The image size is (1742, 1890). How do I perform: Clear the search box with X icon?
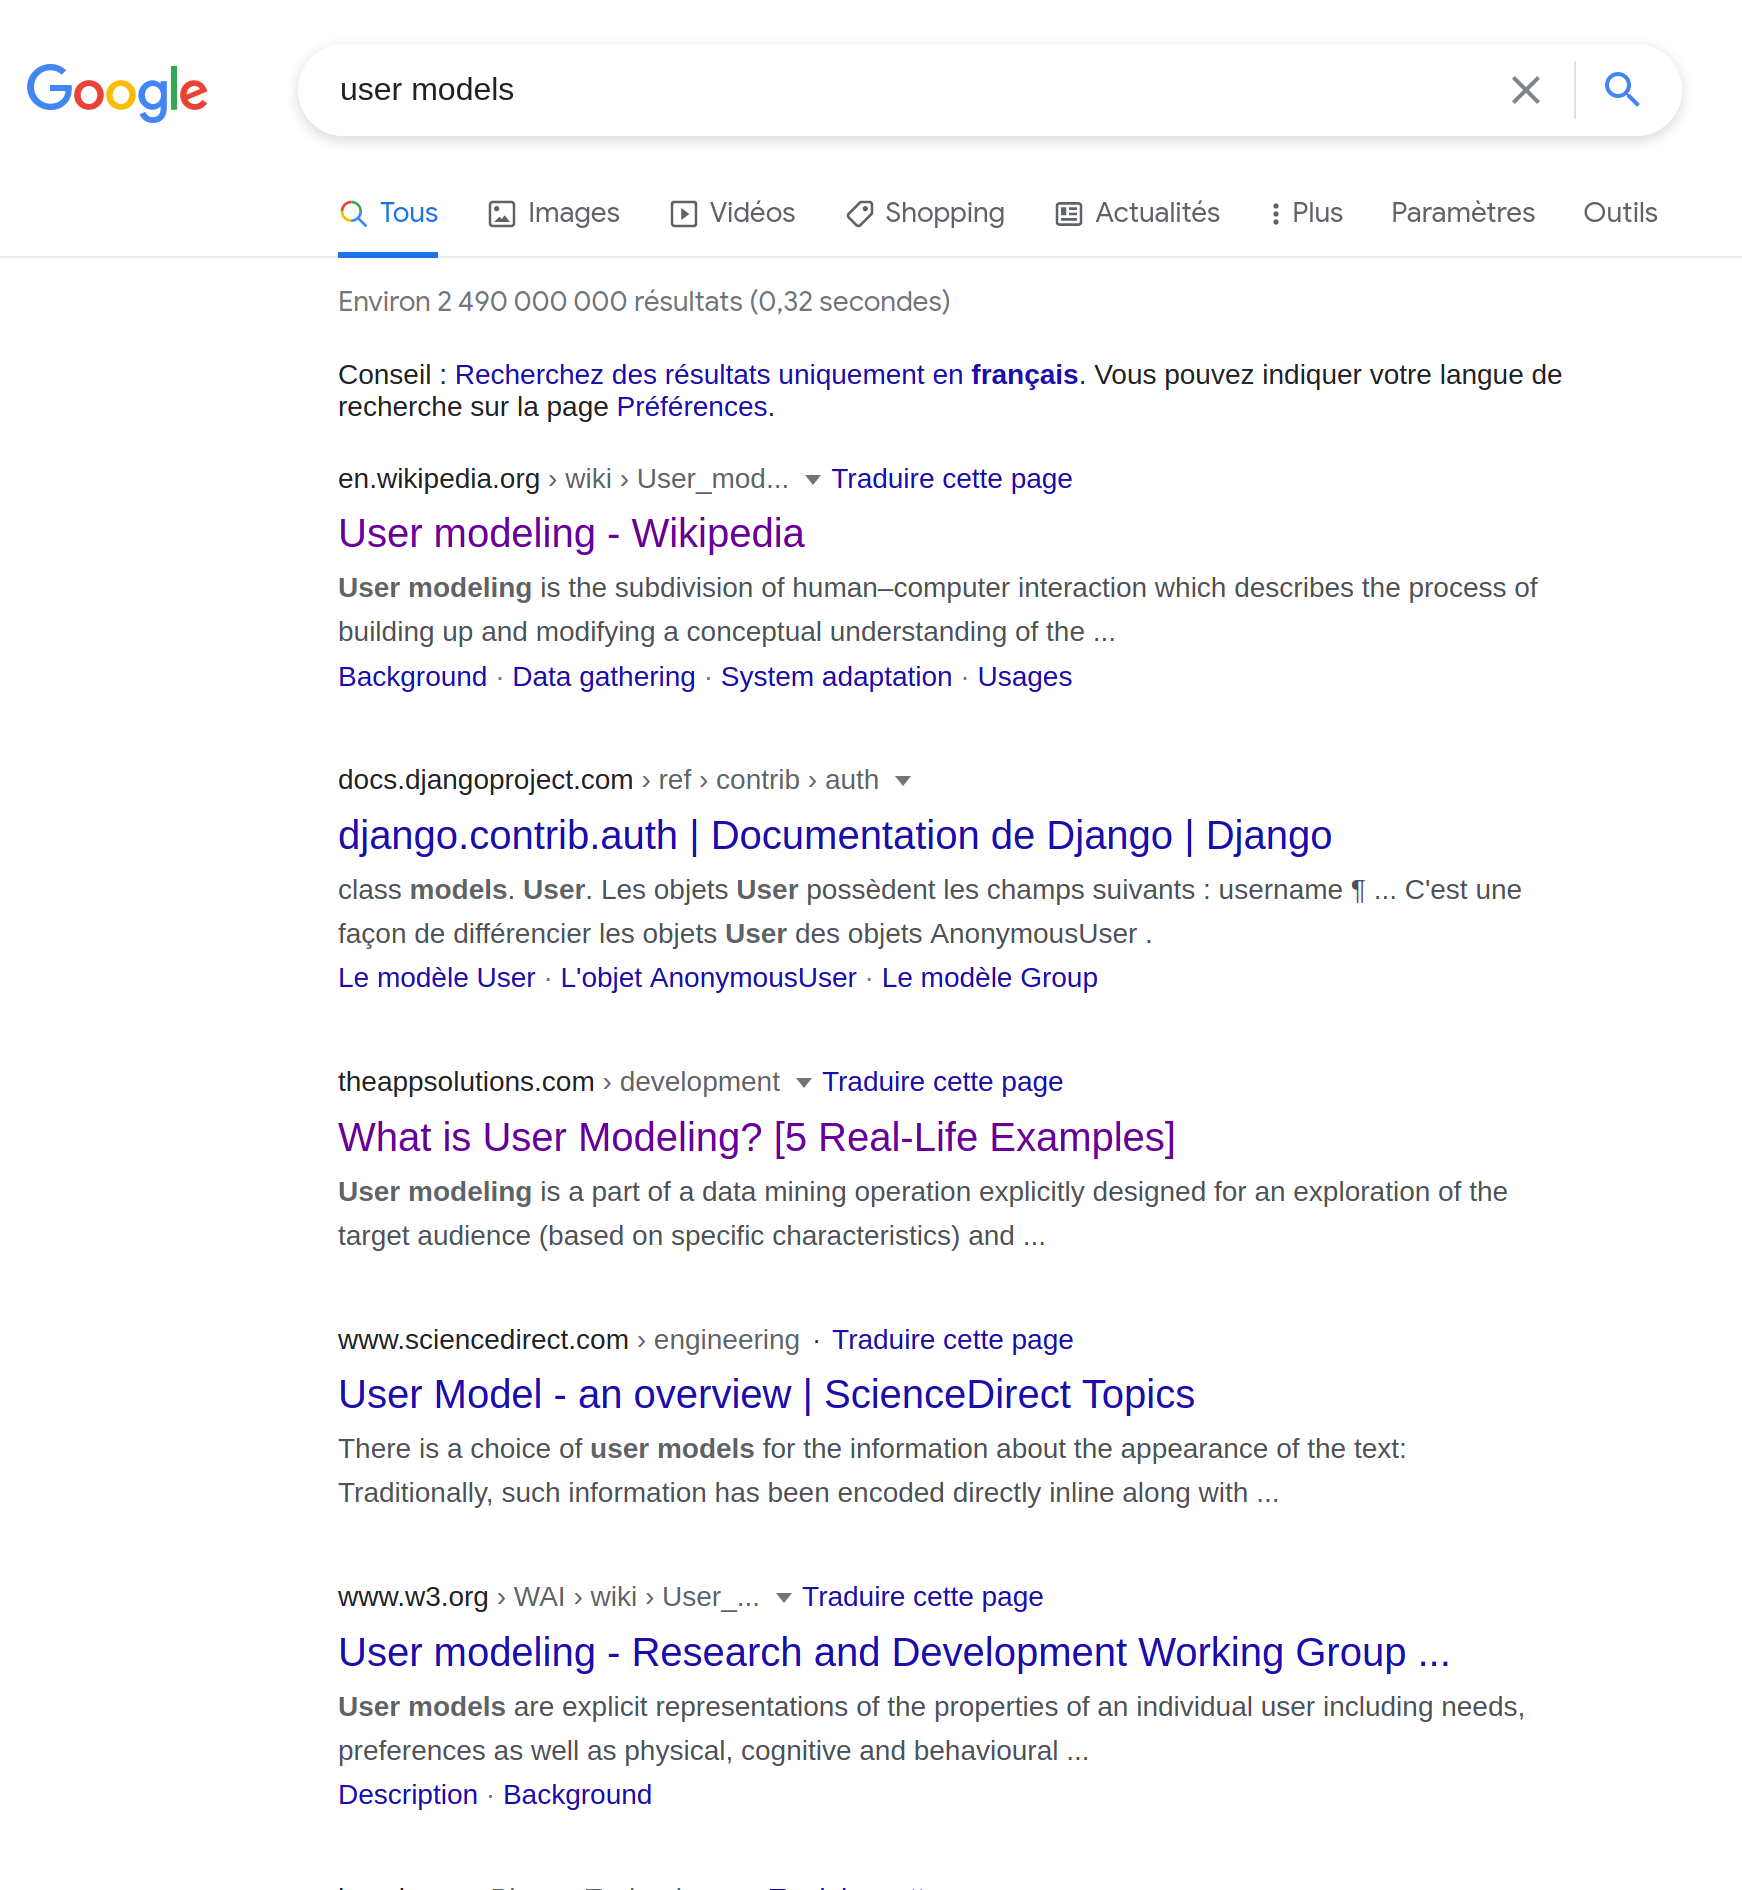1525,90
